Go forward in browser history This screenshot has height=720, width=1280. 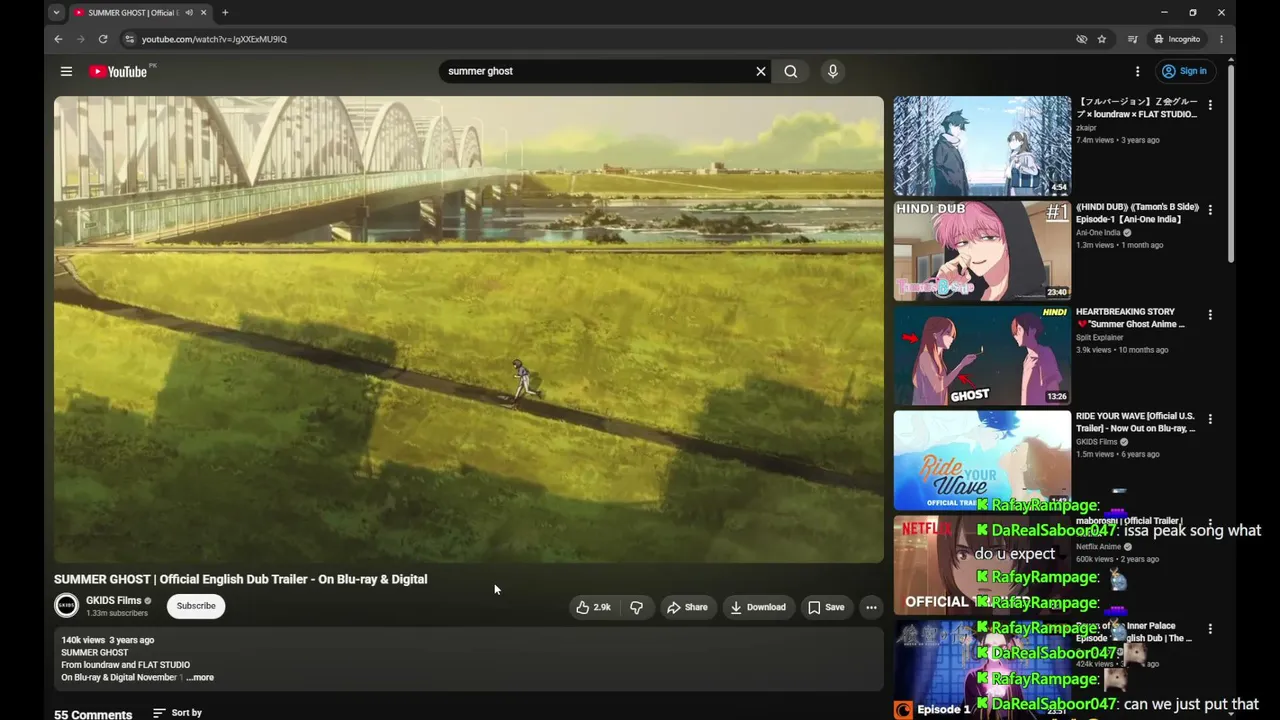pyautogui.click(x=81, y=39)
